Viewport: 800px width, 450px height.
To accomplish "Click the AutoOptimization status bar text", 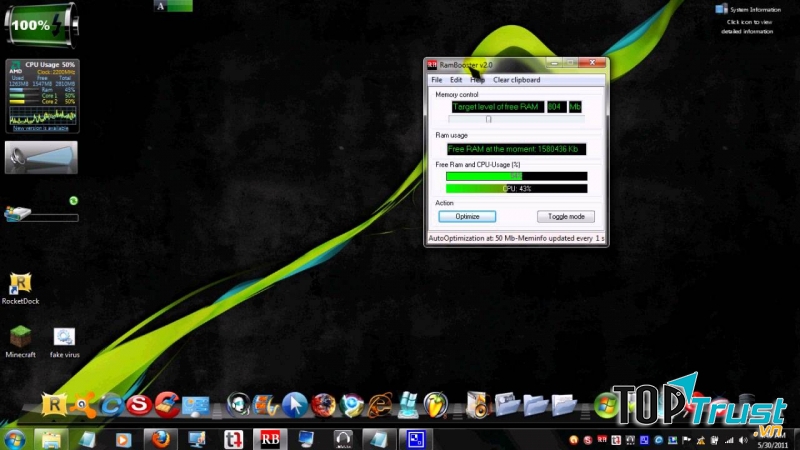I will click(x=516, y=238).
